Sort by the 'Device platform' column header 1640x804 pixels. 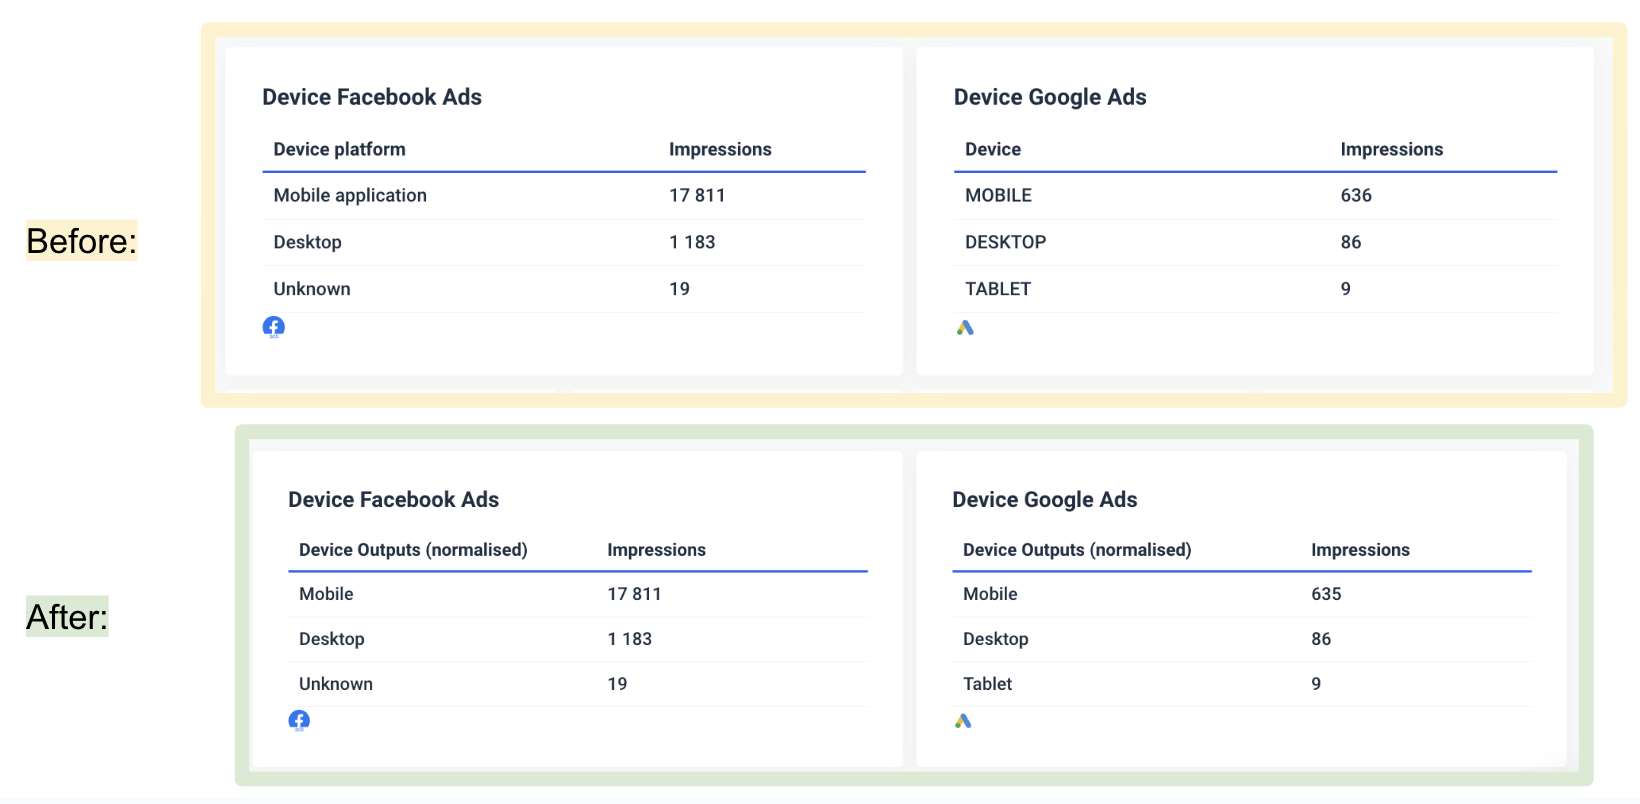coord(339,149)
